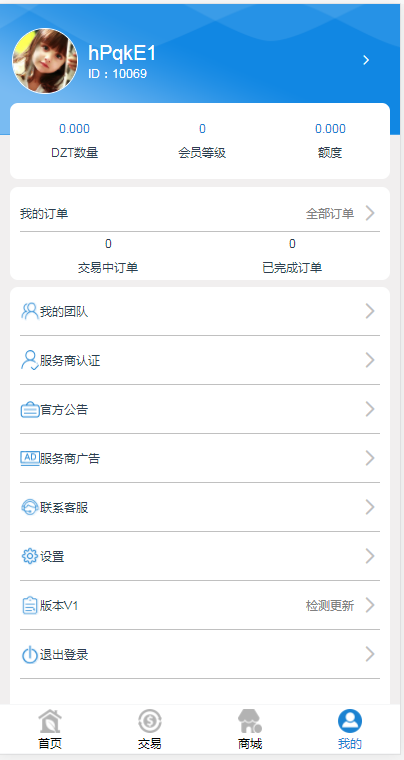The height and width of the screenshot is (760, 404).
Task: Click the version clipboard icon
Action: coord(30,606)
